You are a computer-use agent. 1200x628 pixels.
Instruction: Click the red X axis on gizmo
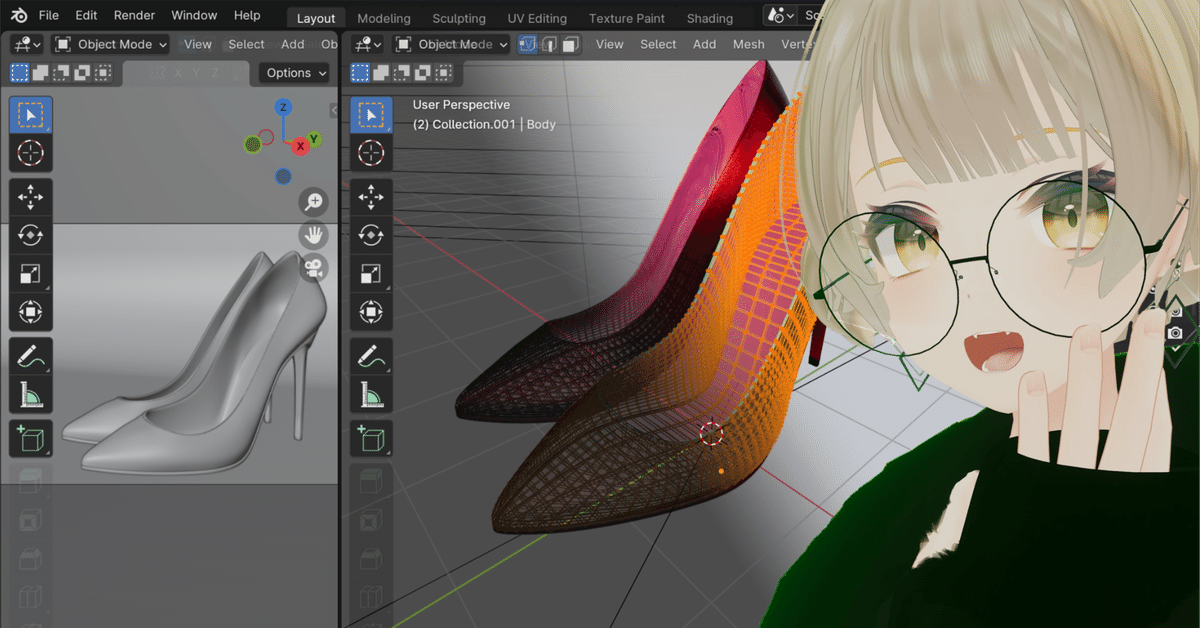tap(300, 147)
